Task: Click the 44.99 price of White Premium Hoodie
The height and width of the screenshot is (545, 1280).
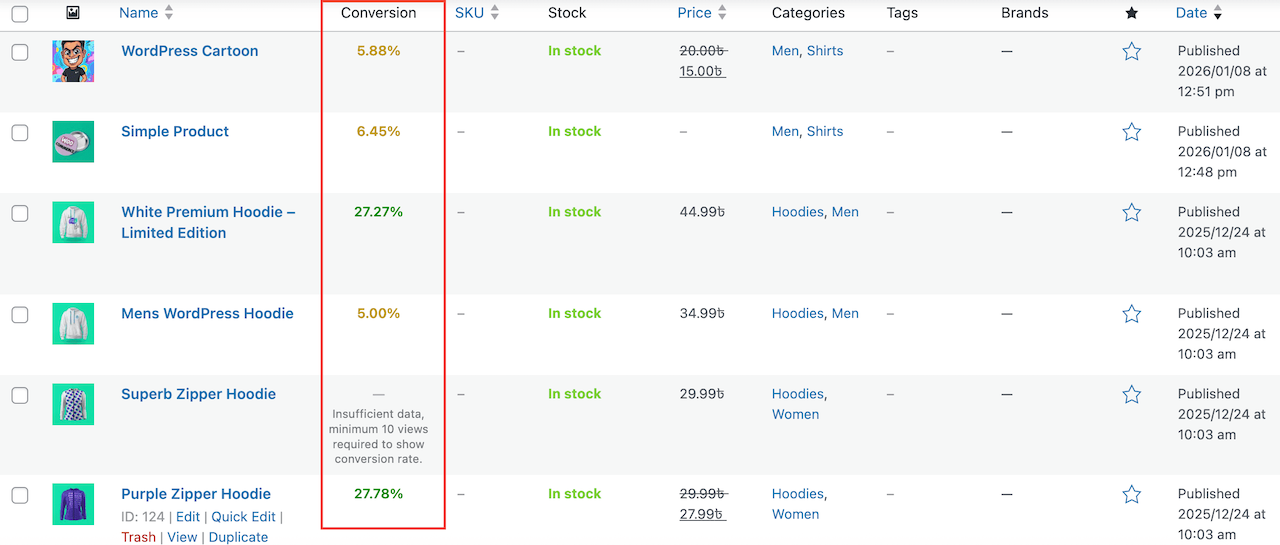Action: pyautogui.click(x=702, y=212)
